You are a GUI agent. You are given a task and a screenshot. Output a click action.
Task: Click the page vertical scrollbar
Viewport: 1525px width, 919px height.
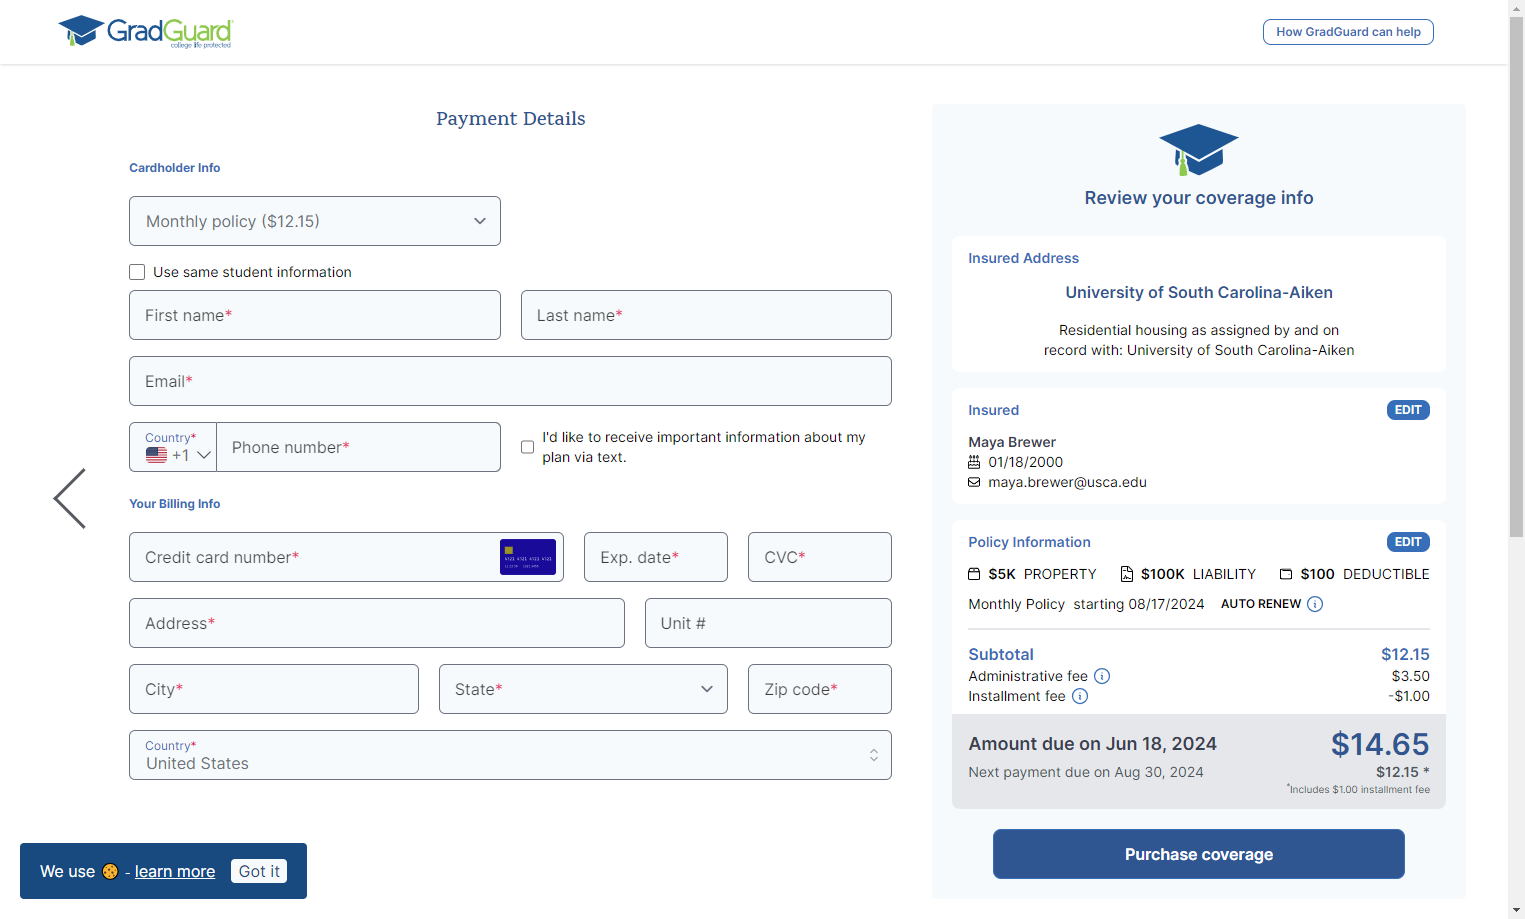[x=1516, y=277]
